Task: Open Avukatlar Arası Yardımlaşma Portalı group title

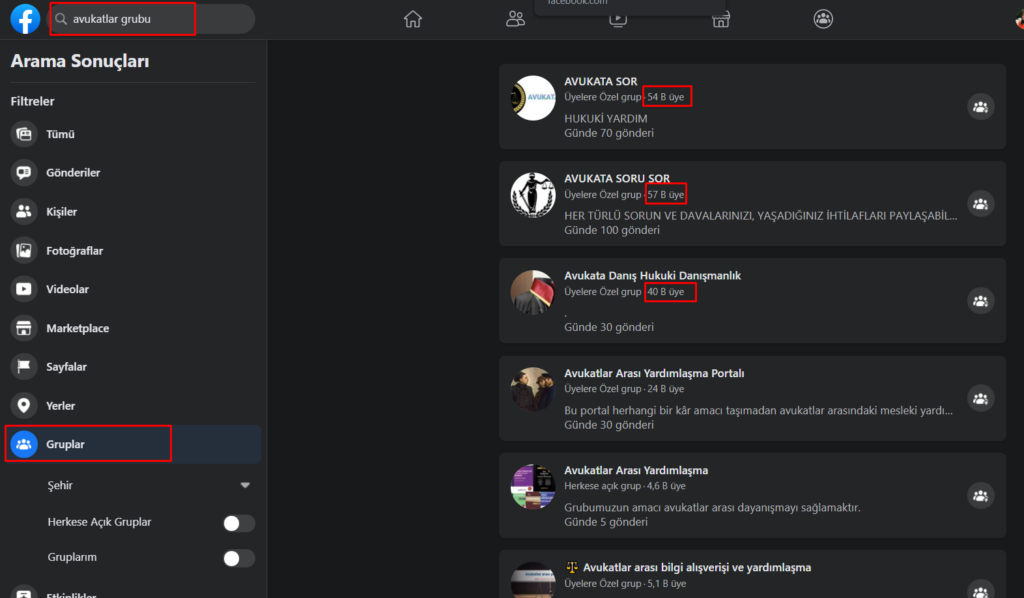Action: pos(654,373)
